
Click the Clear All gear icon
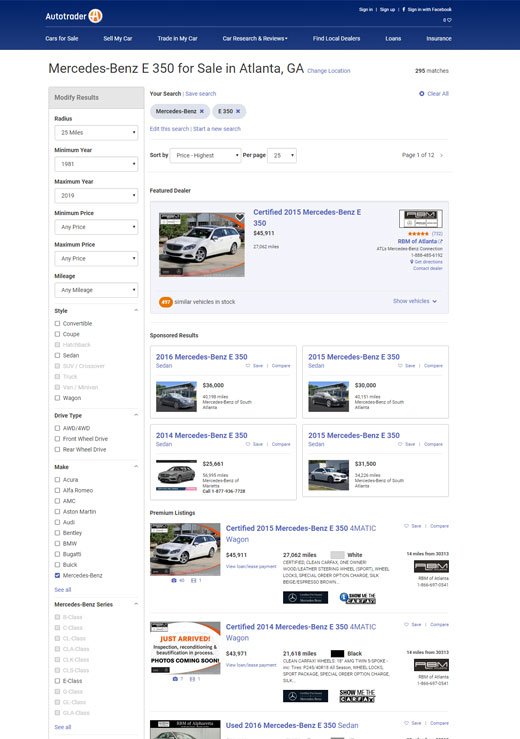tap(421, 94)
